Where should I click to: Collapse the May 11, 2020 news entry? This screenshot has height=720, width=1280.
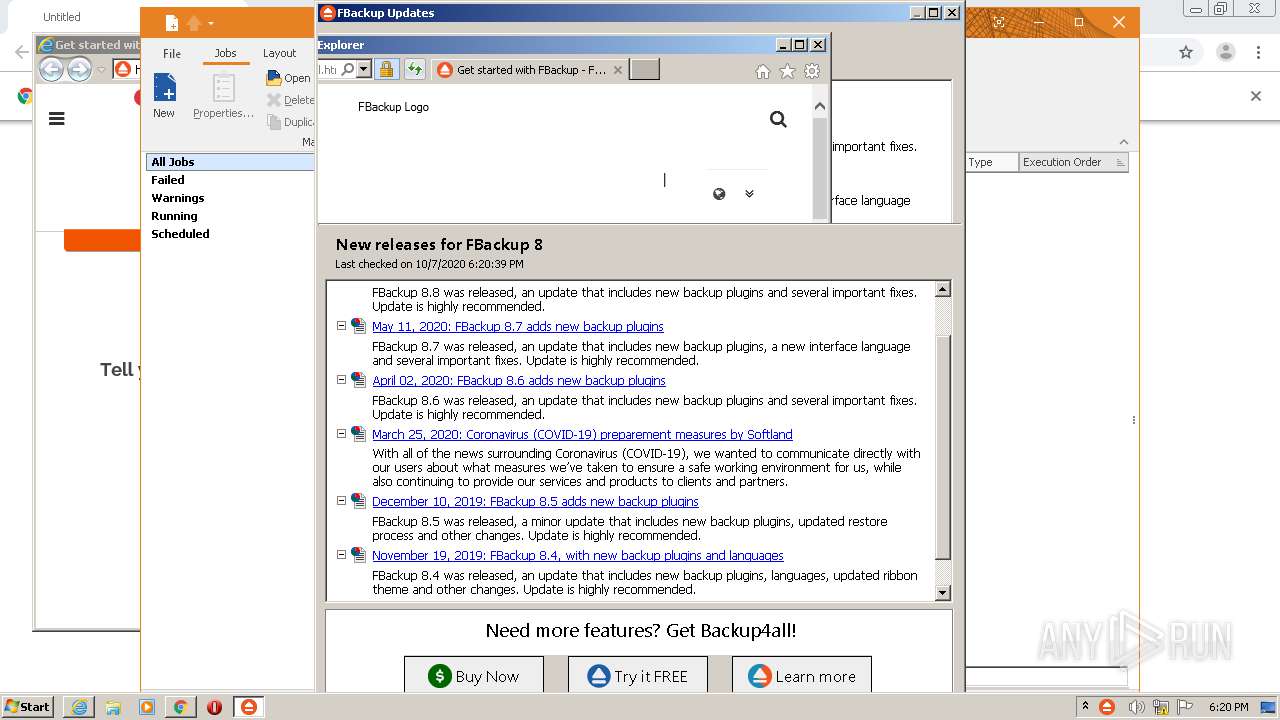click(x=341, y=326)
